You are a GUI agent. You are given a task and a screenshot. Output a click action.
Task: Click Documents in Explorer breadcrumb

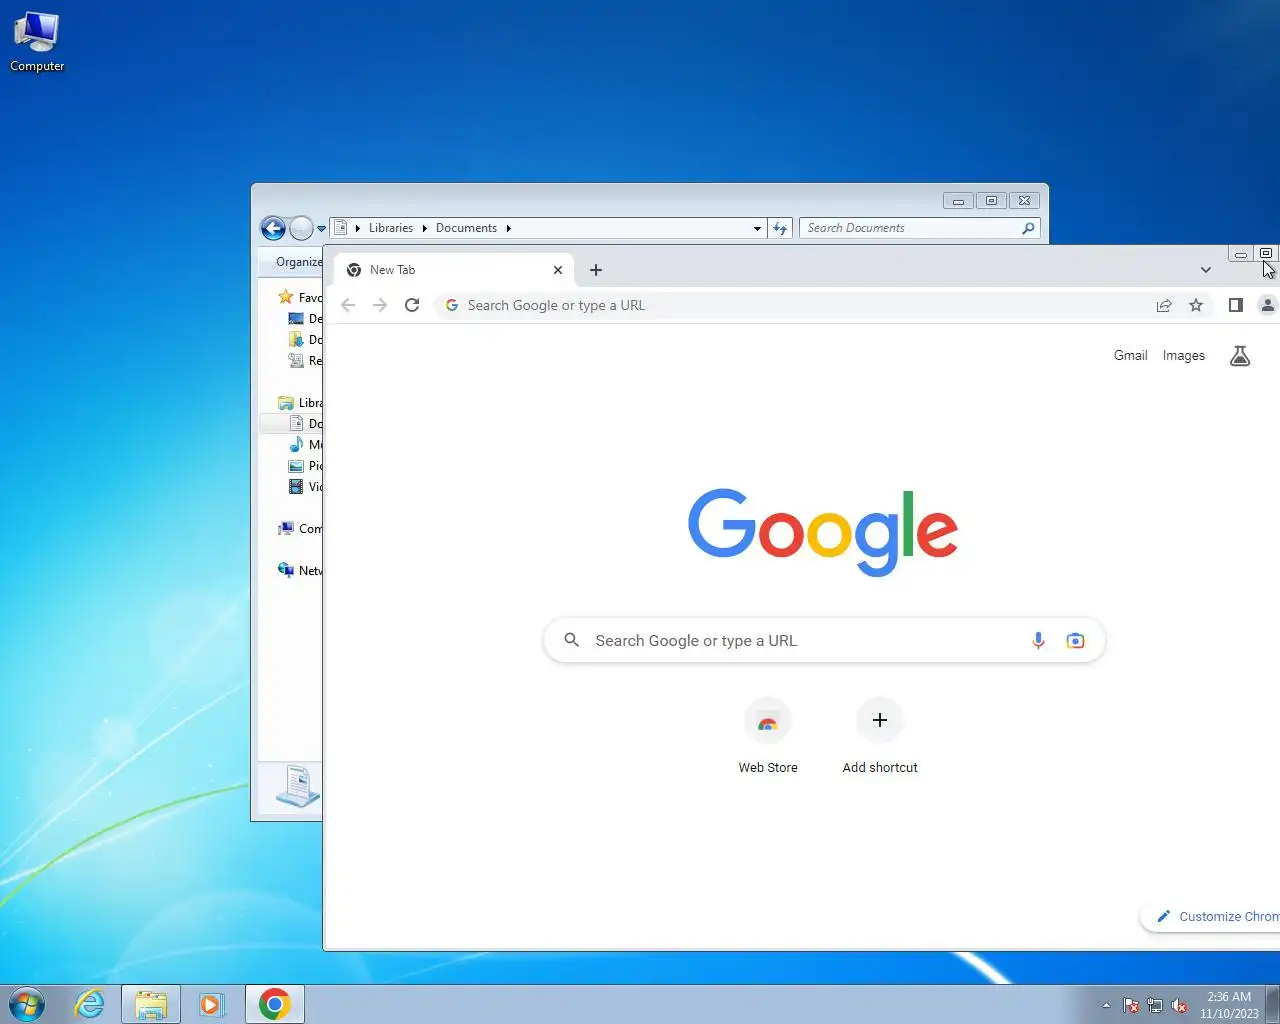(x=466, y=228)
